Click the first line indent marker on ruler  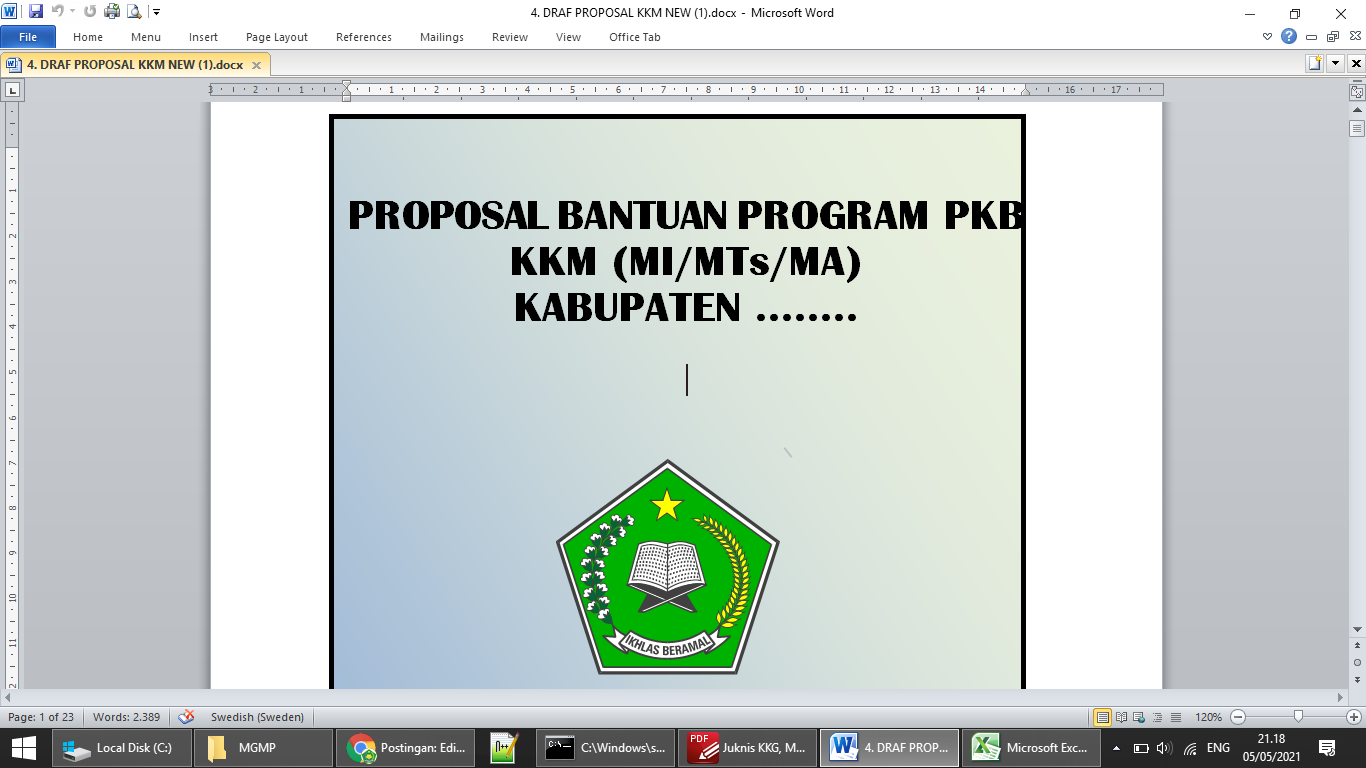tap(346, 85)
